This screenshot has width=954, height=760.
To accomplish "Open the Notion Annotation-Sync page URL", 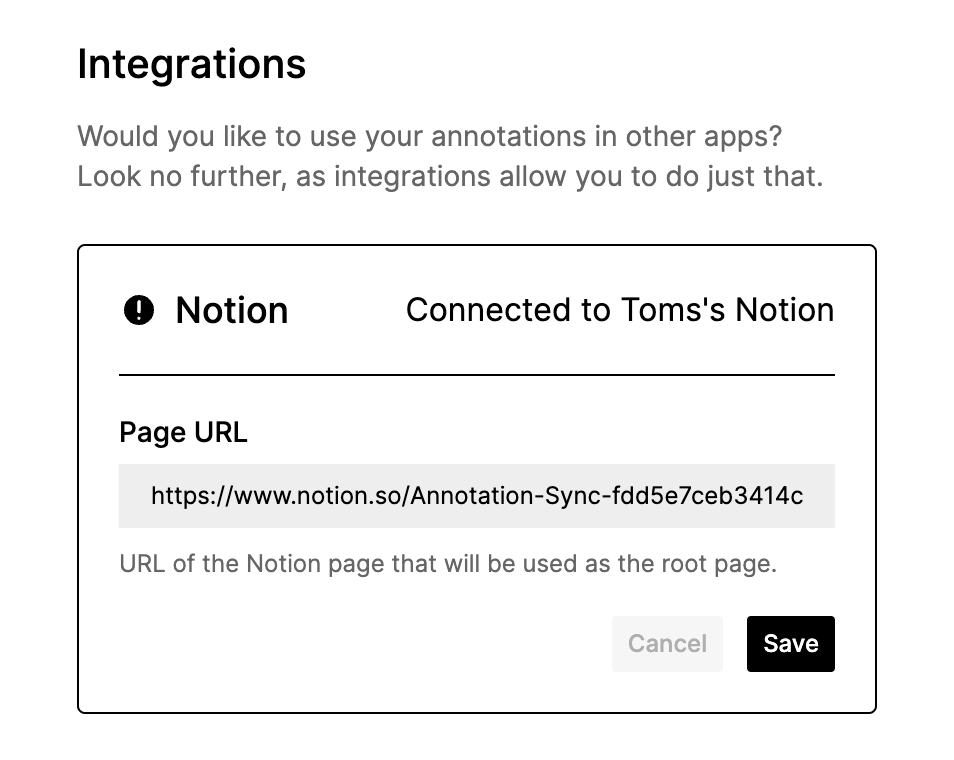I will (477, 496).
